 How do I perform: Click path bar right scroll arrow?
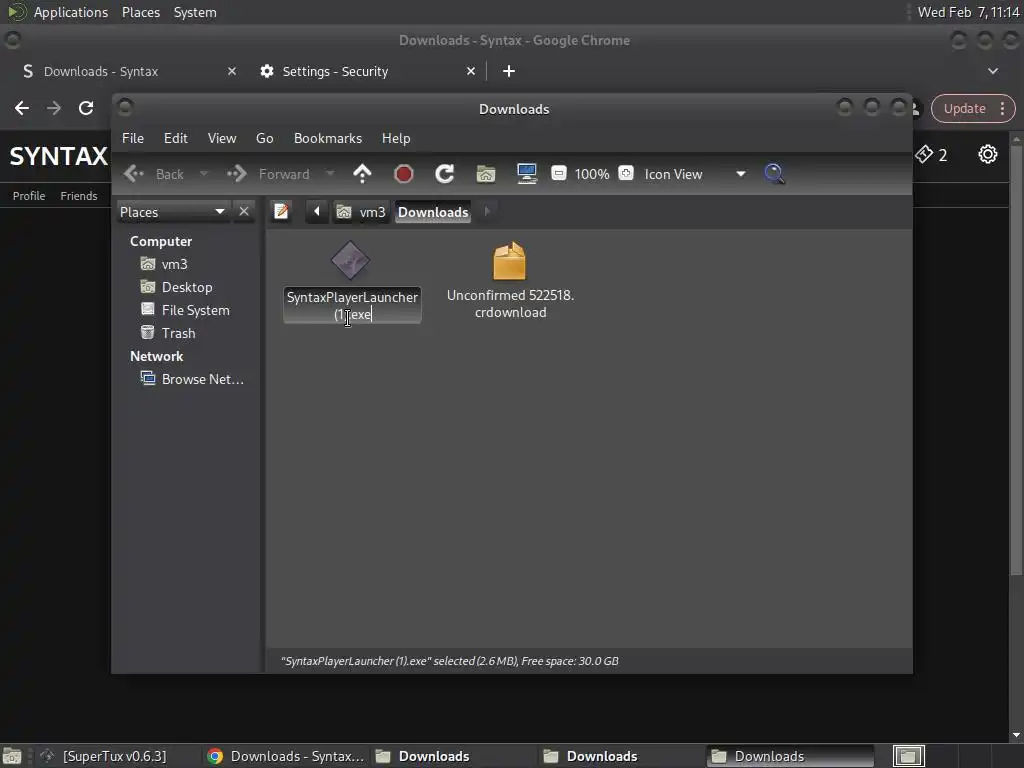pos(487,212)
